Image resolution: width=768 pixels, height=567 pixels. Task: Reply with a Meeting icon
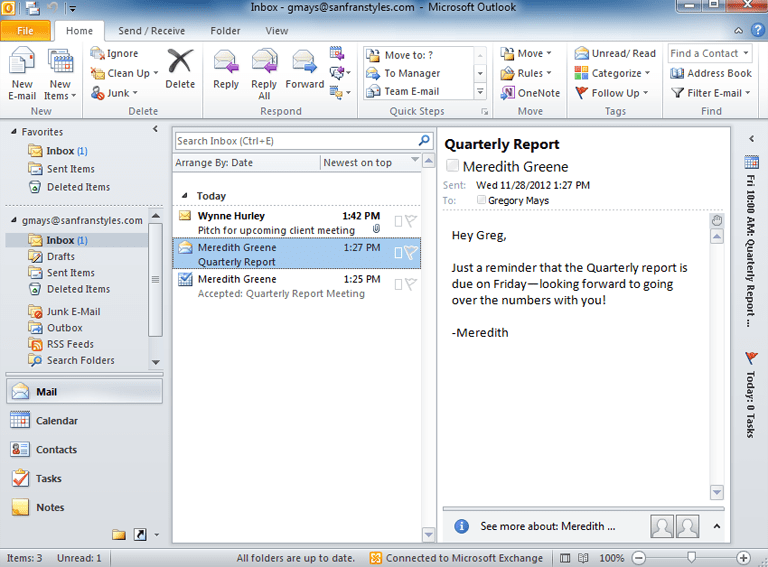pos(336,53)
